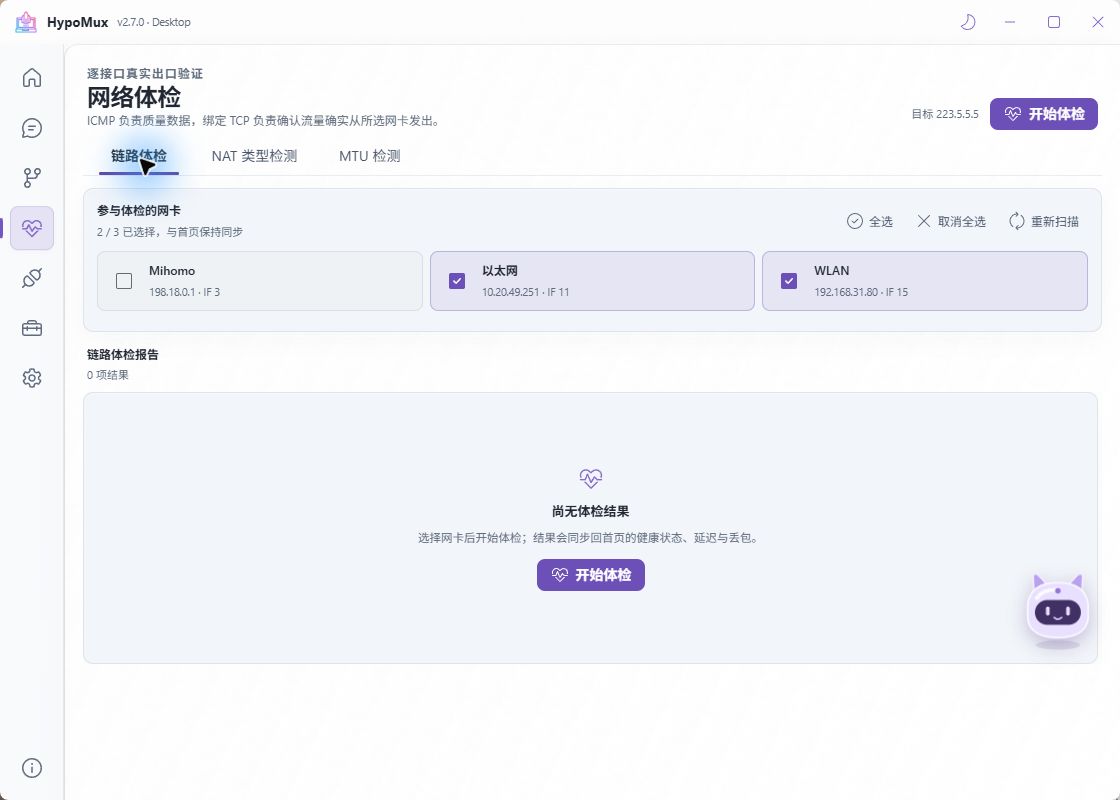Click the 198.18.0.1 · IF 3 address
The image size is (1120, 800).
184,292
